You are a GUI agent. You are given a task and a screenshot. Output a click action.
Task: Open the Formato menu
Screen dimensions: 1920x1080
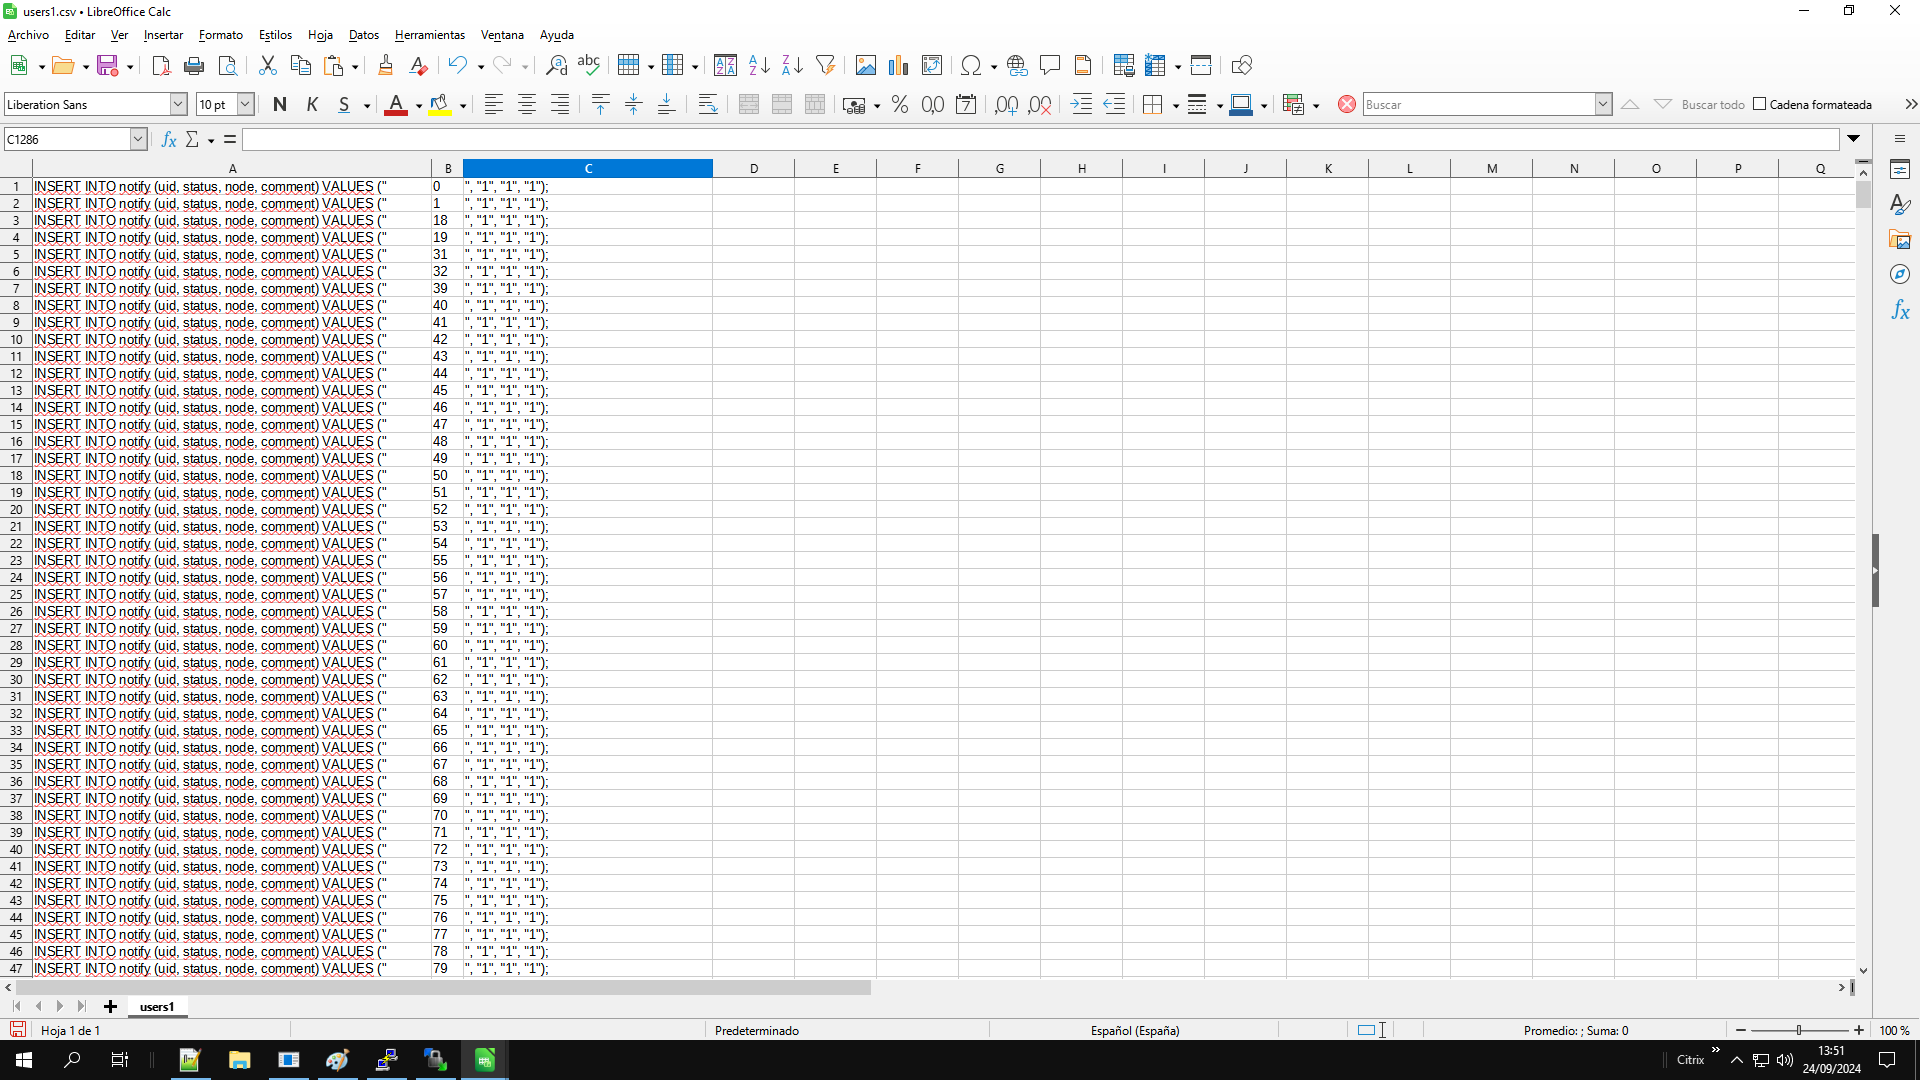[x=221, y=35]
